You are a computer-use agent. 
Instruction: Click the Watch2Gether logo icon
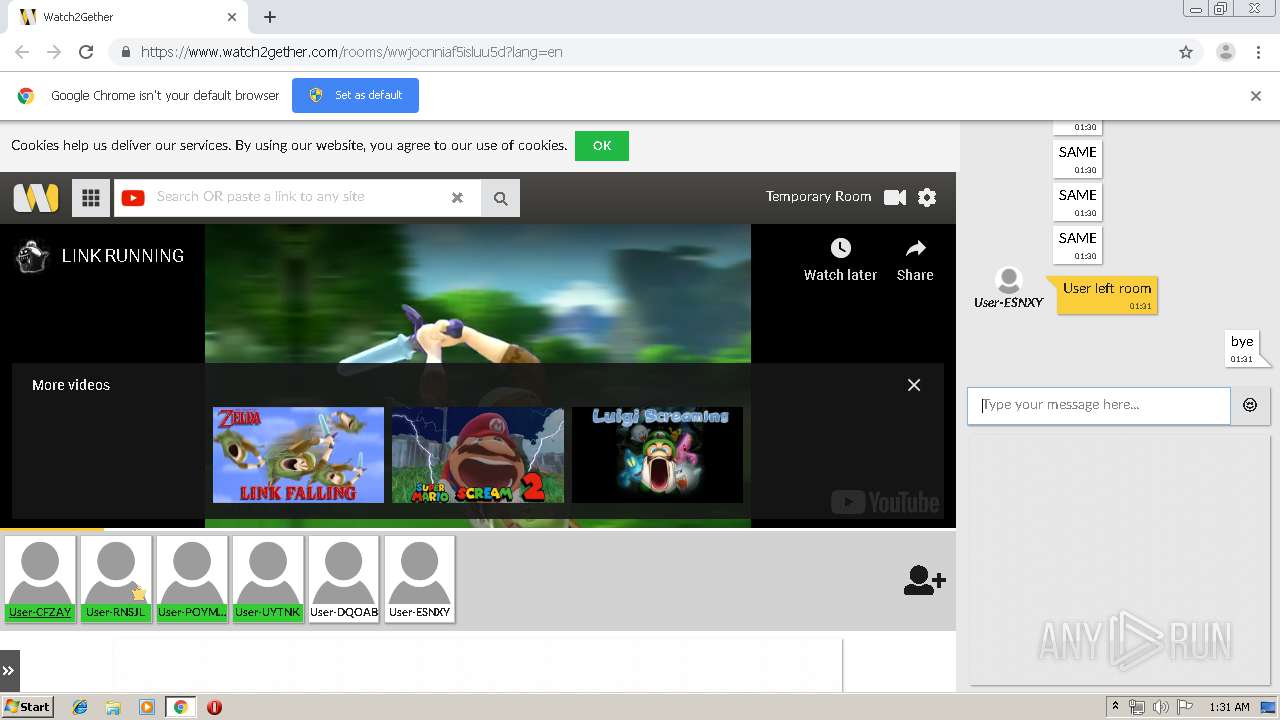(36, 197)
